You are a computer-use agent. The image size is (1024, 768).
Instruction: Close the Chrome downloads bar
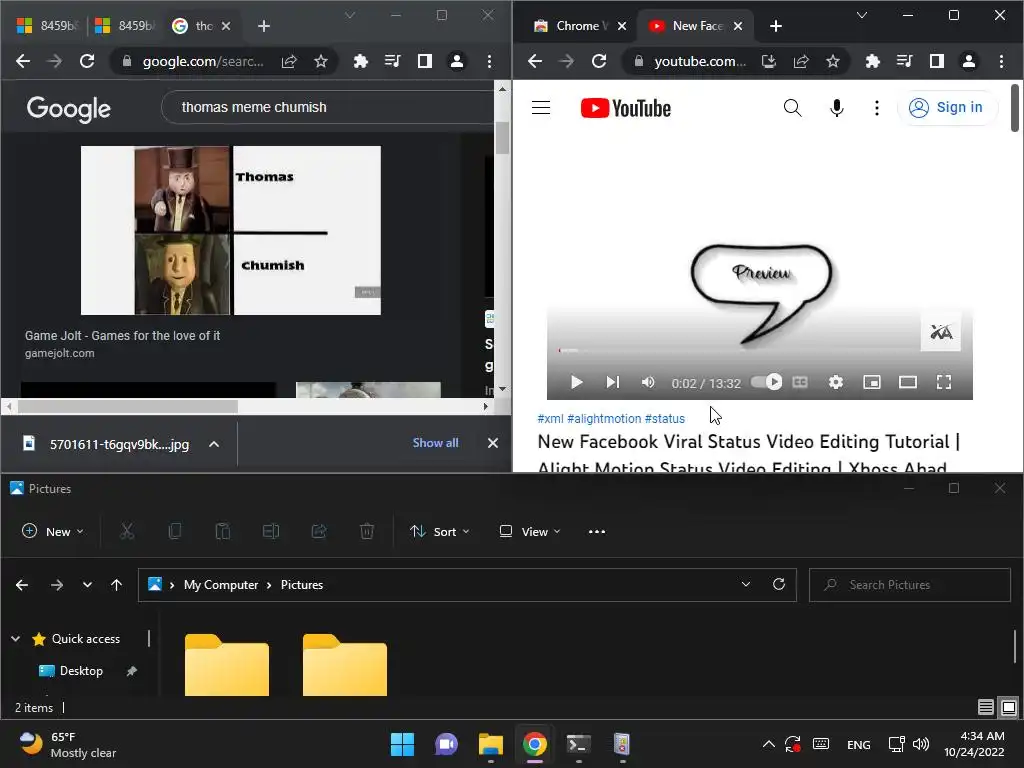click(493, 443)
